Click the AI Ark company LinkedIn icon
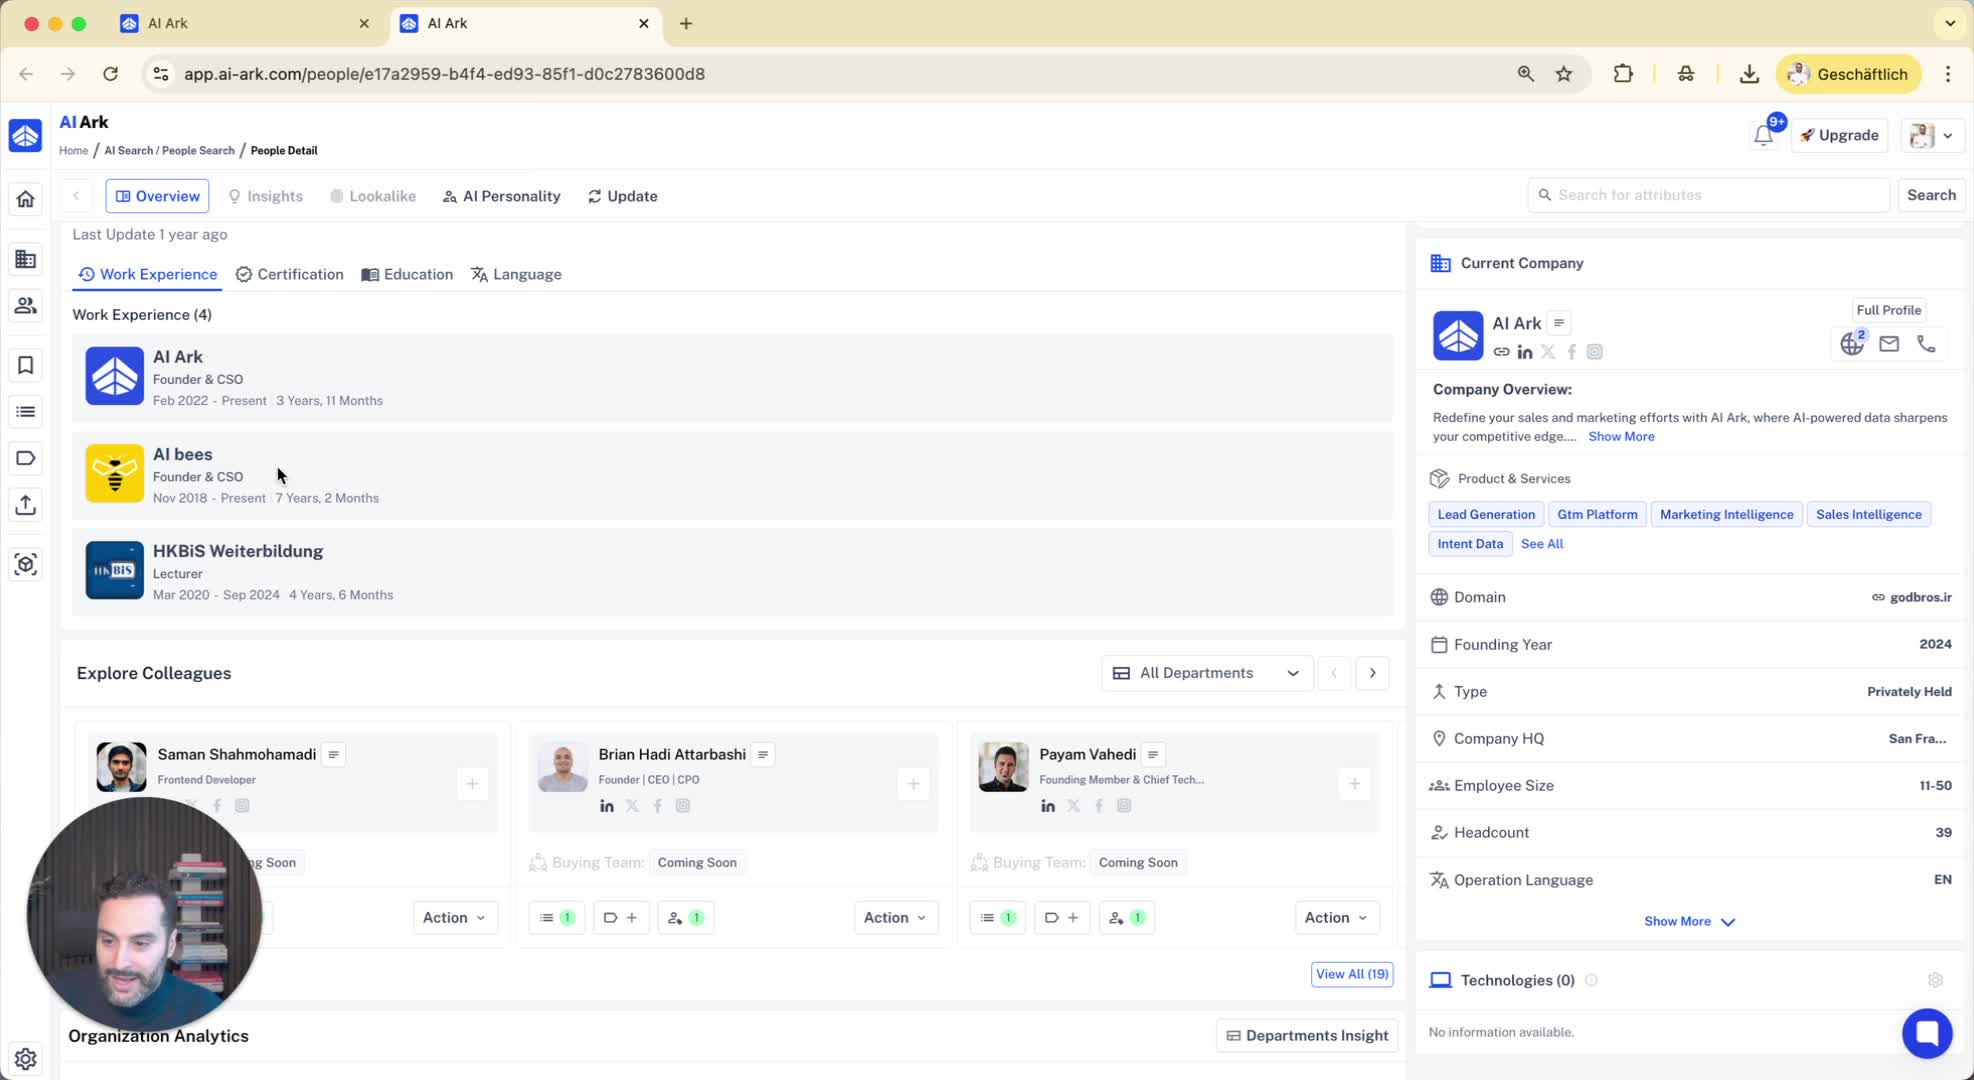The image size is (1974, 1080). [x=1524, y=352]
